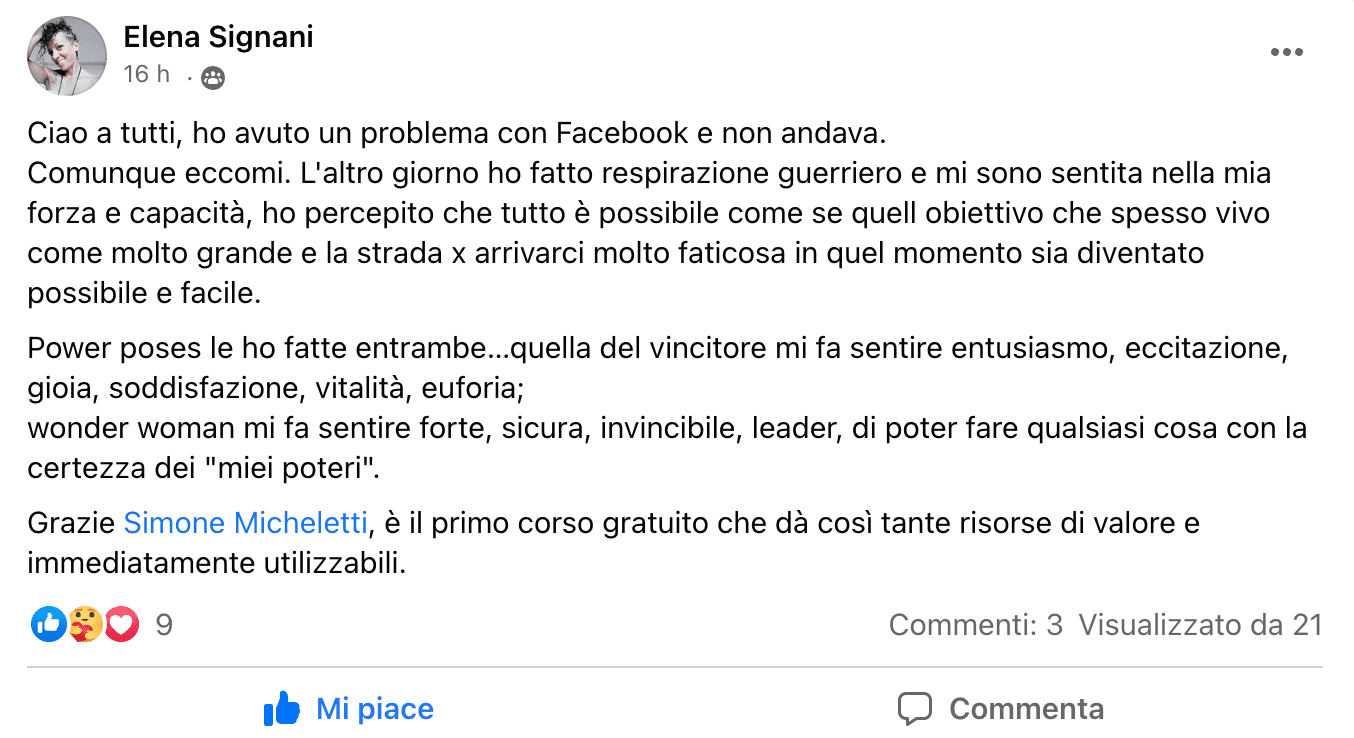Screen dimensions: 1354x738
Task: Open the three-dot post options menu
Action: (x=1286, y=53)
